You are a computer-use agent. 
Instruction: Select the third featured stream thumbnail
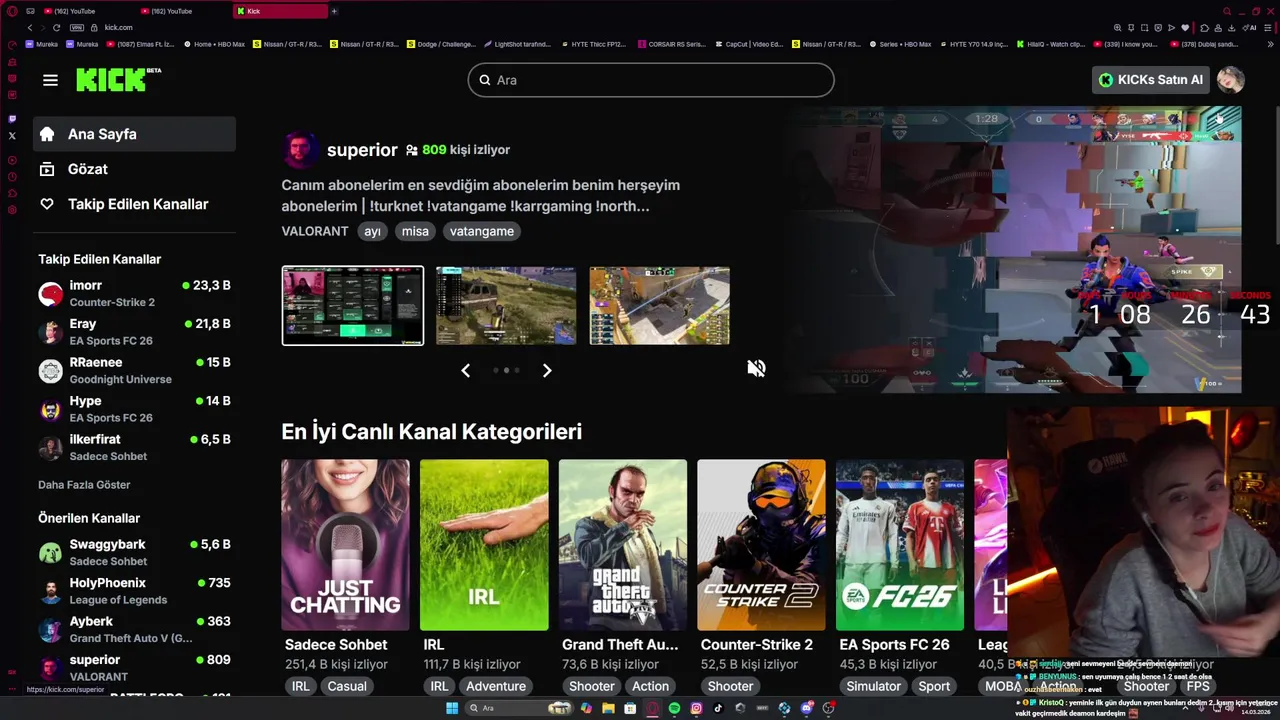[x=659, y=305]
